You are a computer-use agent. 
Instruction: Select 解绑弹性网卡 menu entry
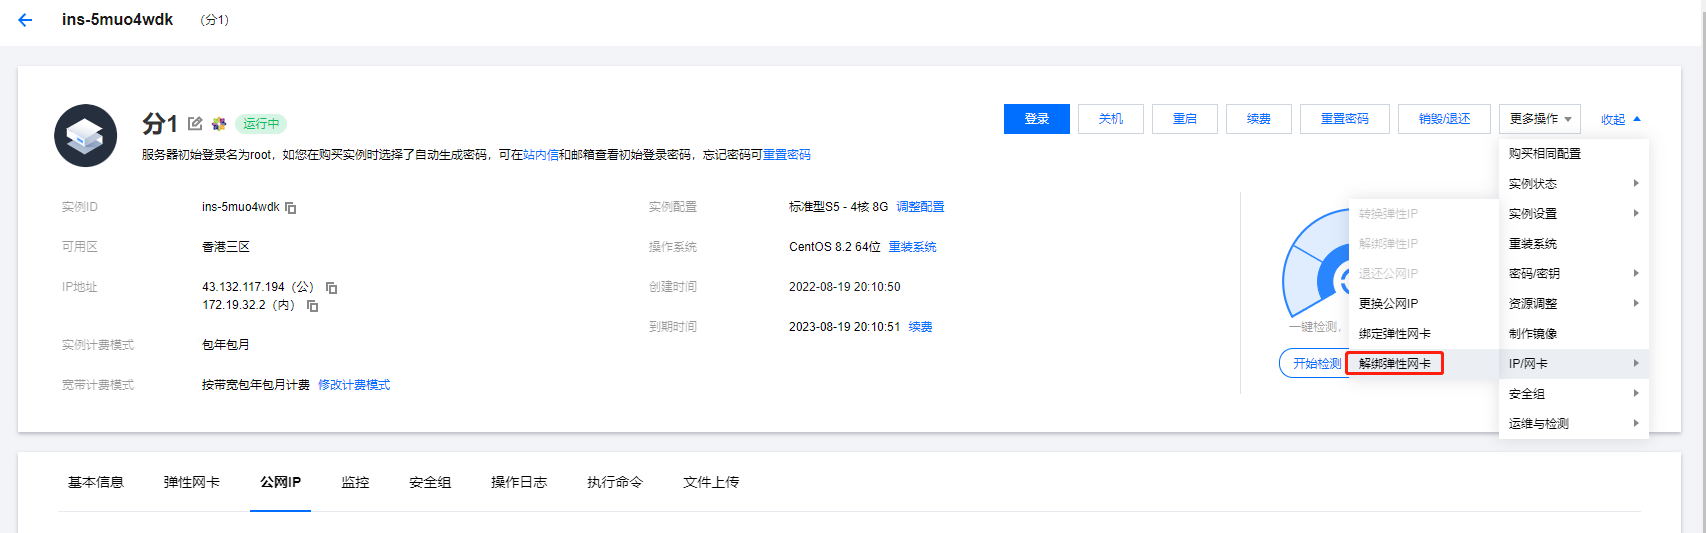pos(1395,364)
